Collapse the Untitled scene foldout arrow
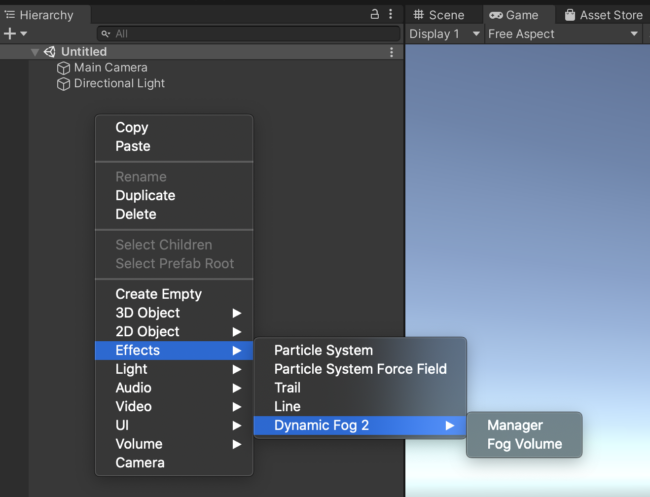Viewport: 650px width, 497px height. coord(35,52)
